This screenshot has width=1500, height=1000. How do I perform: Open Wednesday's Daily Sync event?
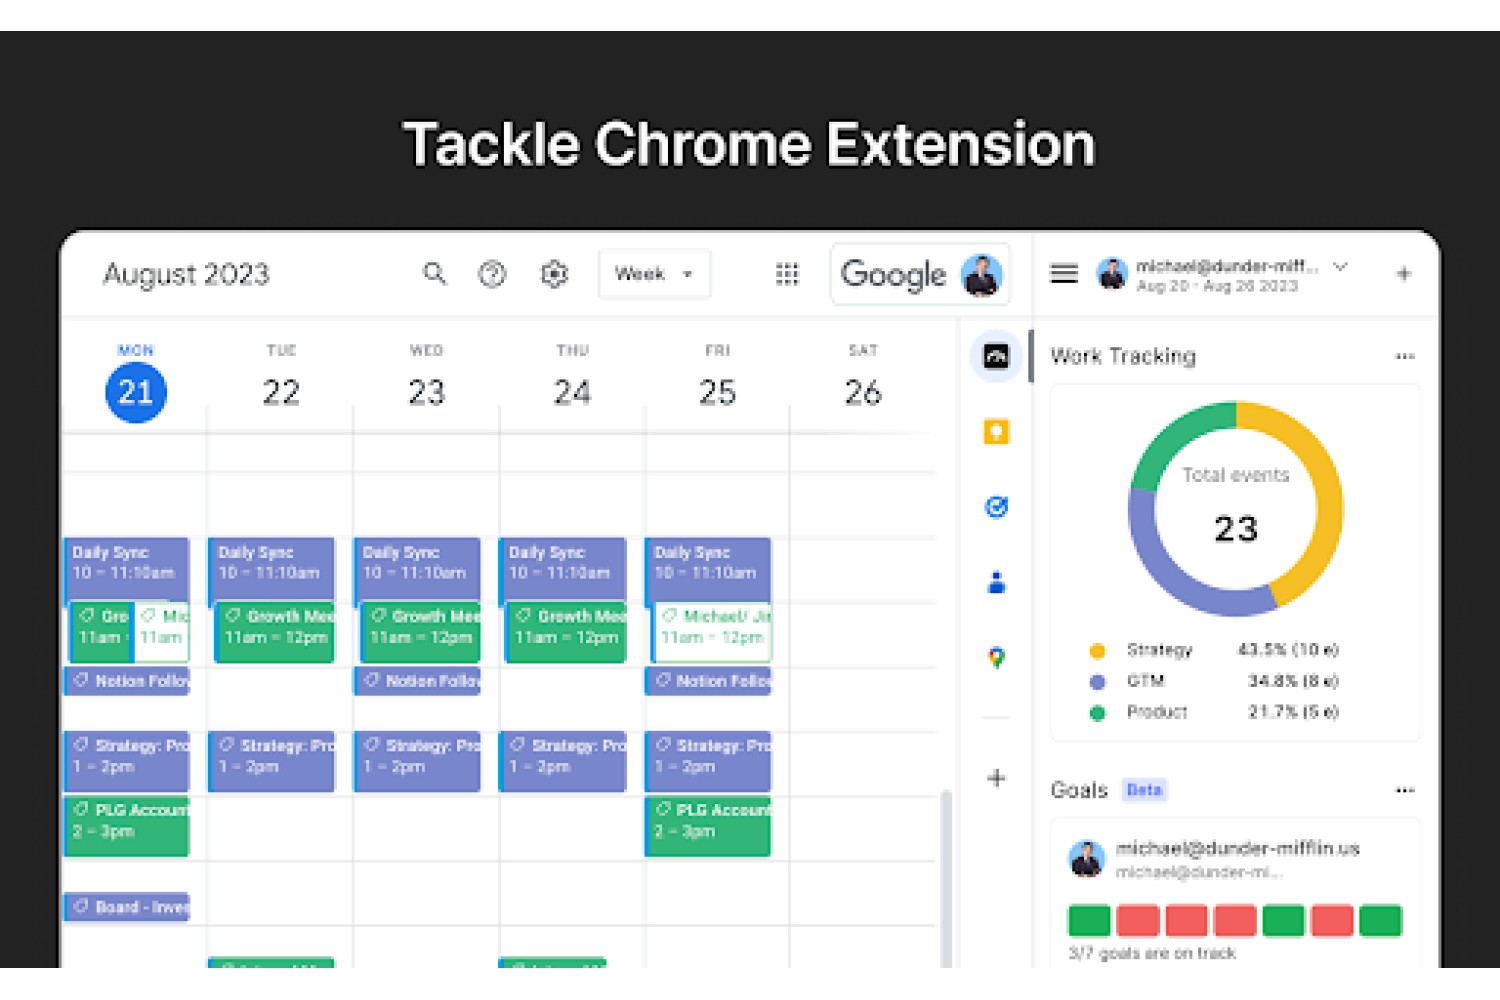tap(417, 569)
